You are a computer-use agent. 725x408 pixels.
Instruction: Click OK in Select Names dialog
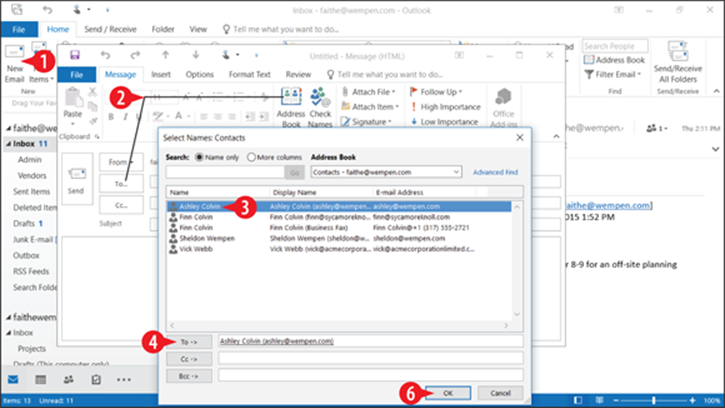point(448,393)
